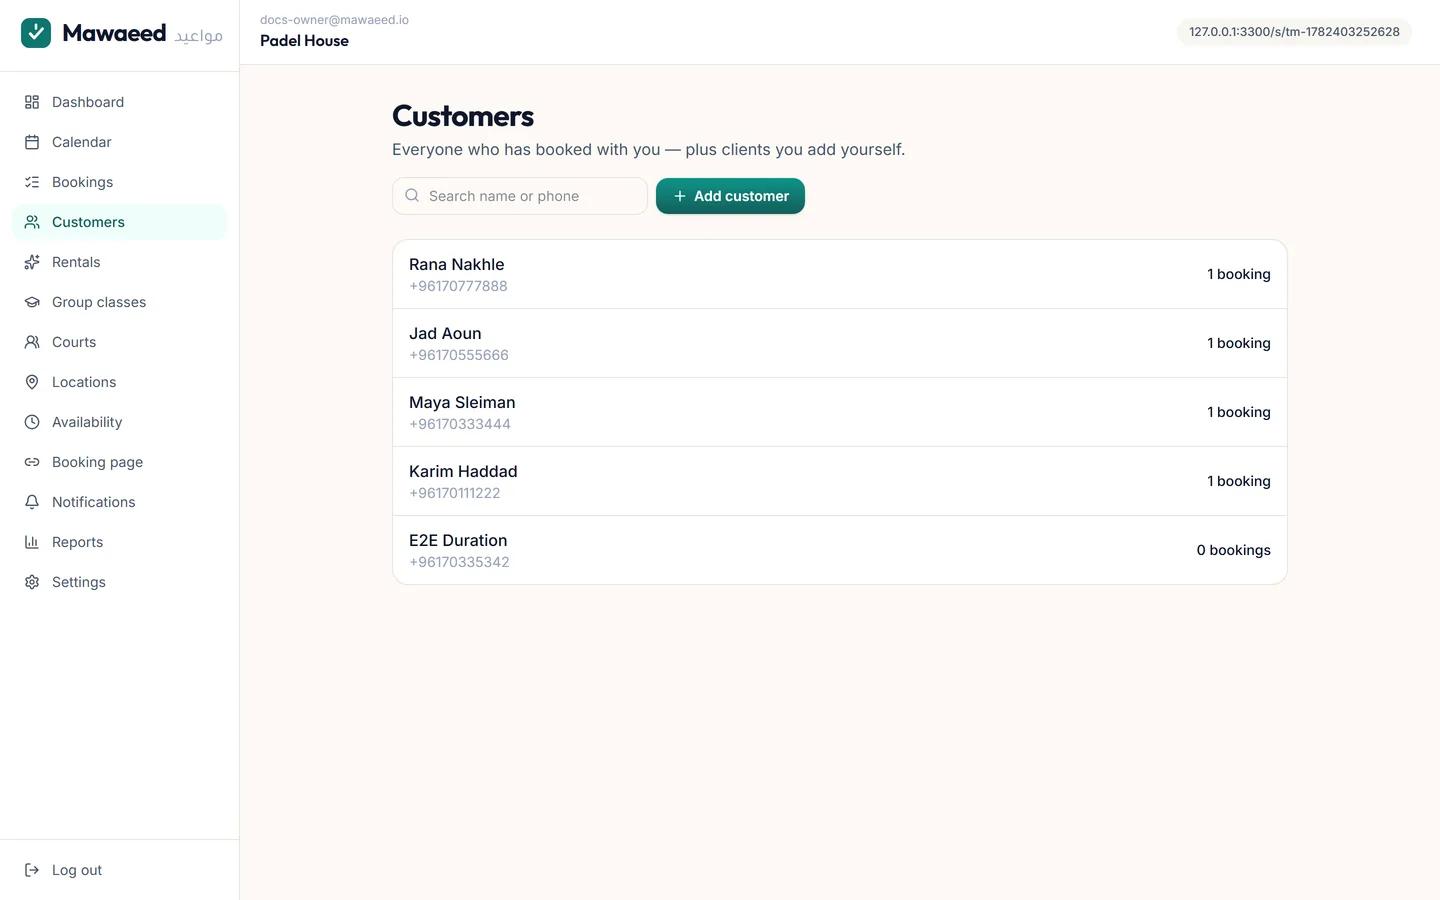
Task: Click phone number +96170555666
Action: pos(459,355)
